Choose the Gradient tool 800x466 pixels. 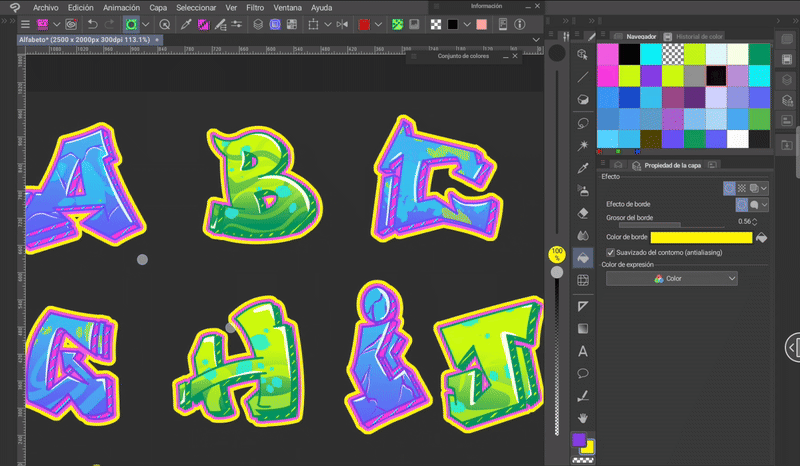coord(583,328)
